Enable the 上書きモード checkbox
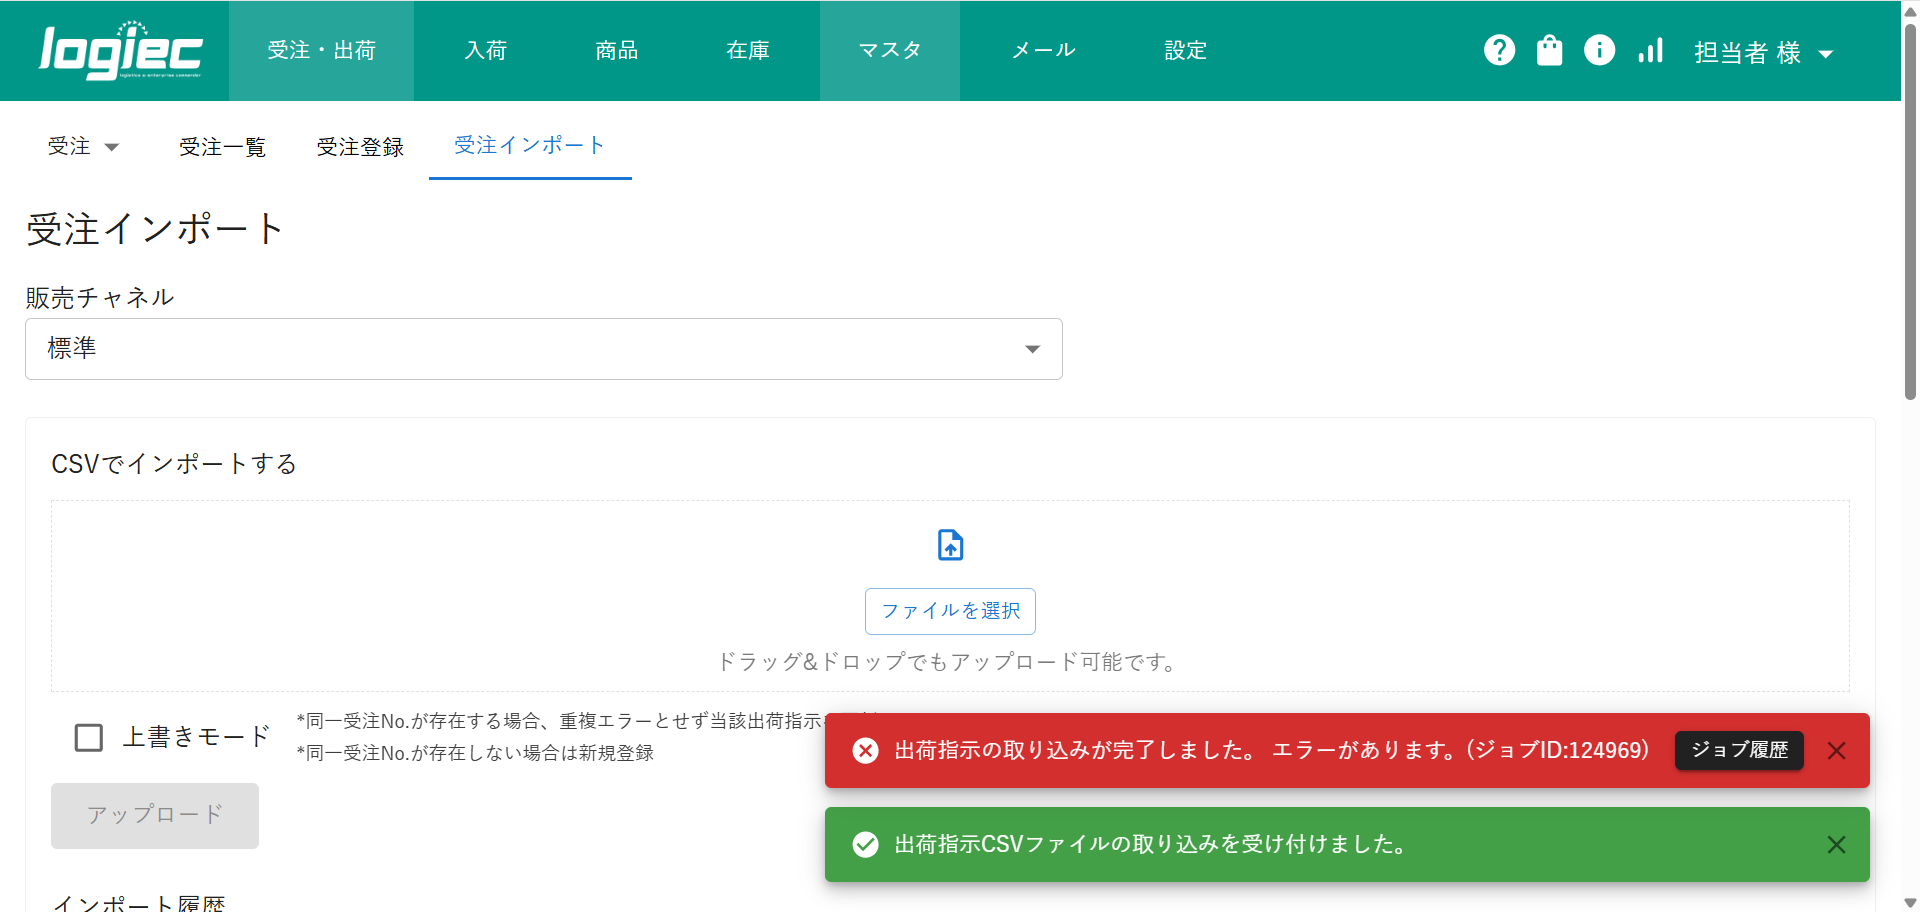The width and height of the screenshot is (1920, 912). coord(89,738)
